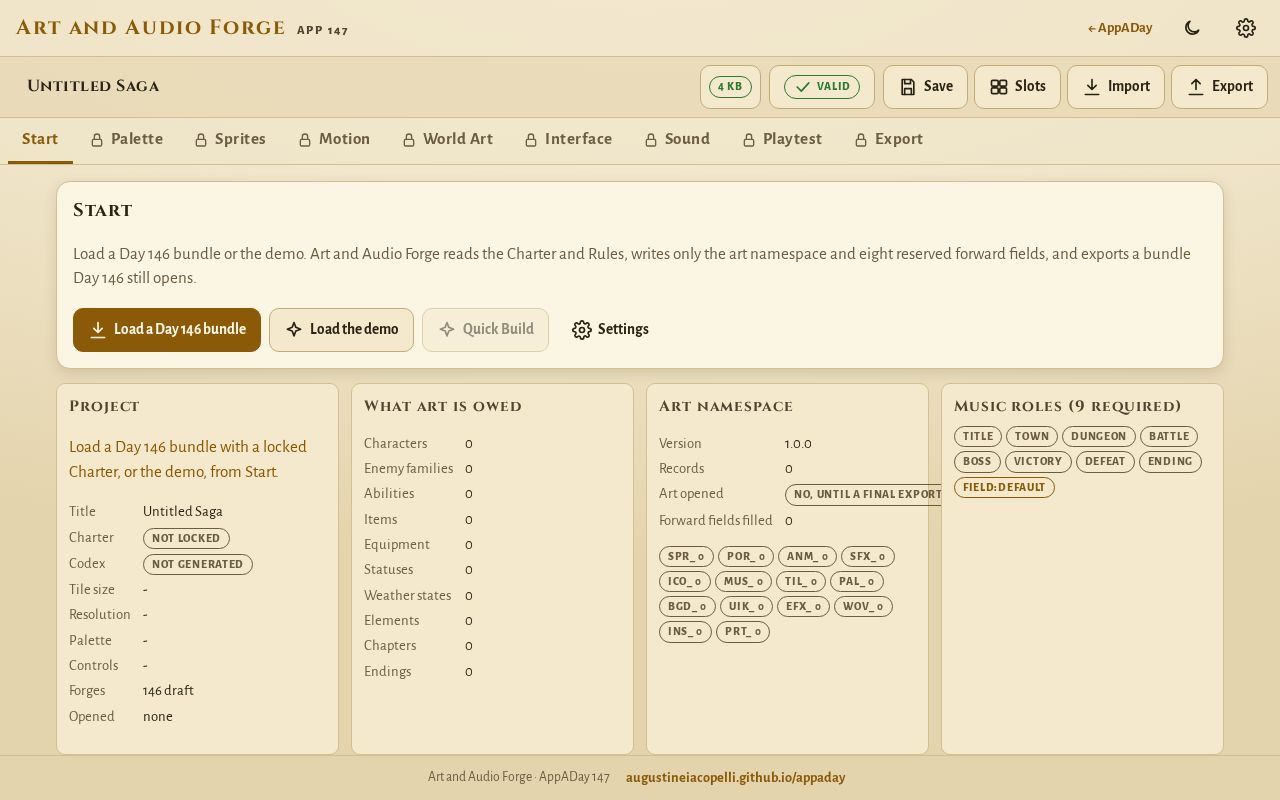Click the NOT GENERATED codex badge
The image size is (1280, 800).
(x=198, y=564)
